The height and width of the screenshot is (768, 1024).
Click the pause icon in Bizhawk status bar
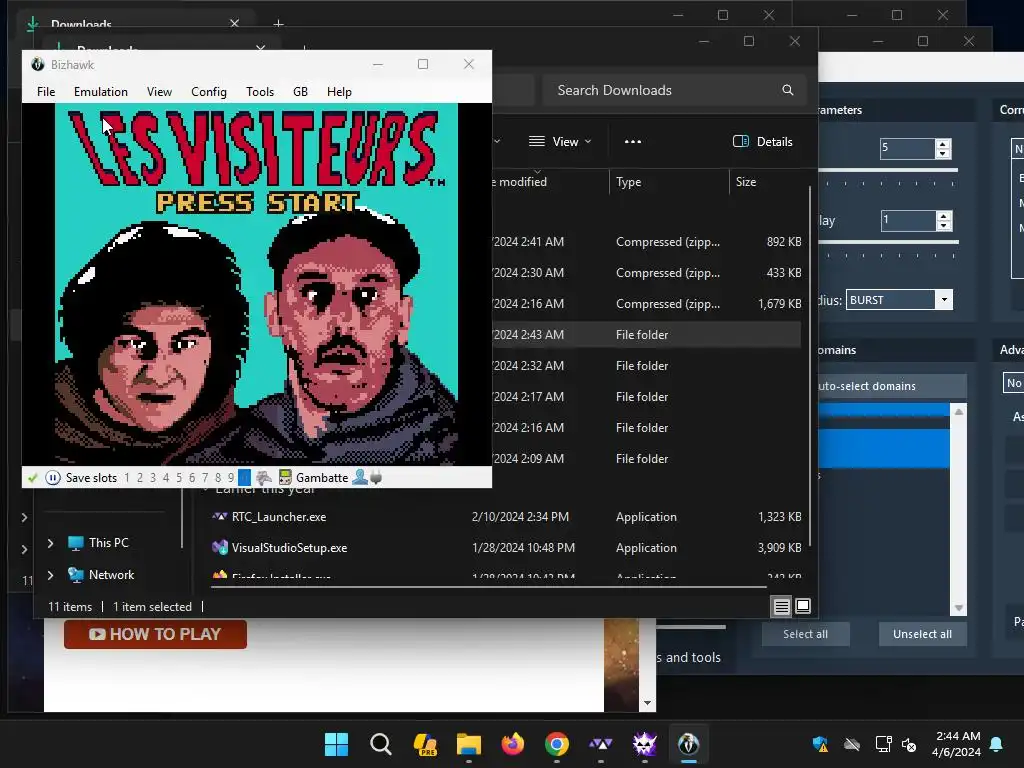click(x=53, y=477)
